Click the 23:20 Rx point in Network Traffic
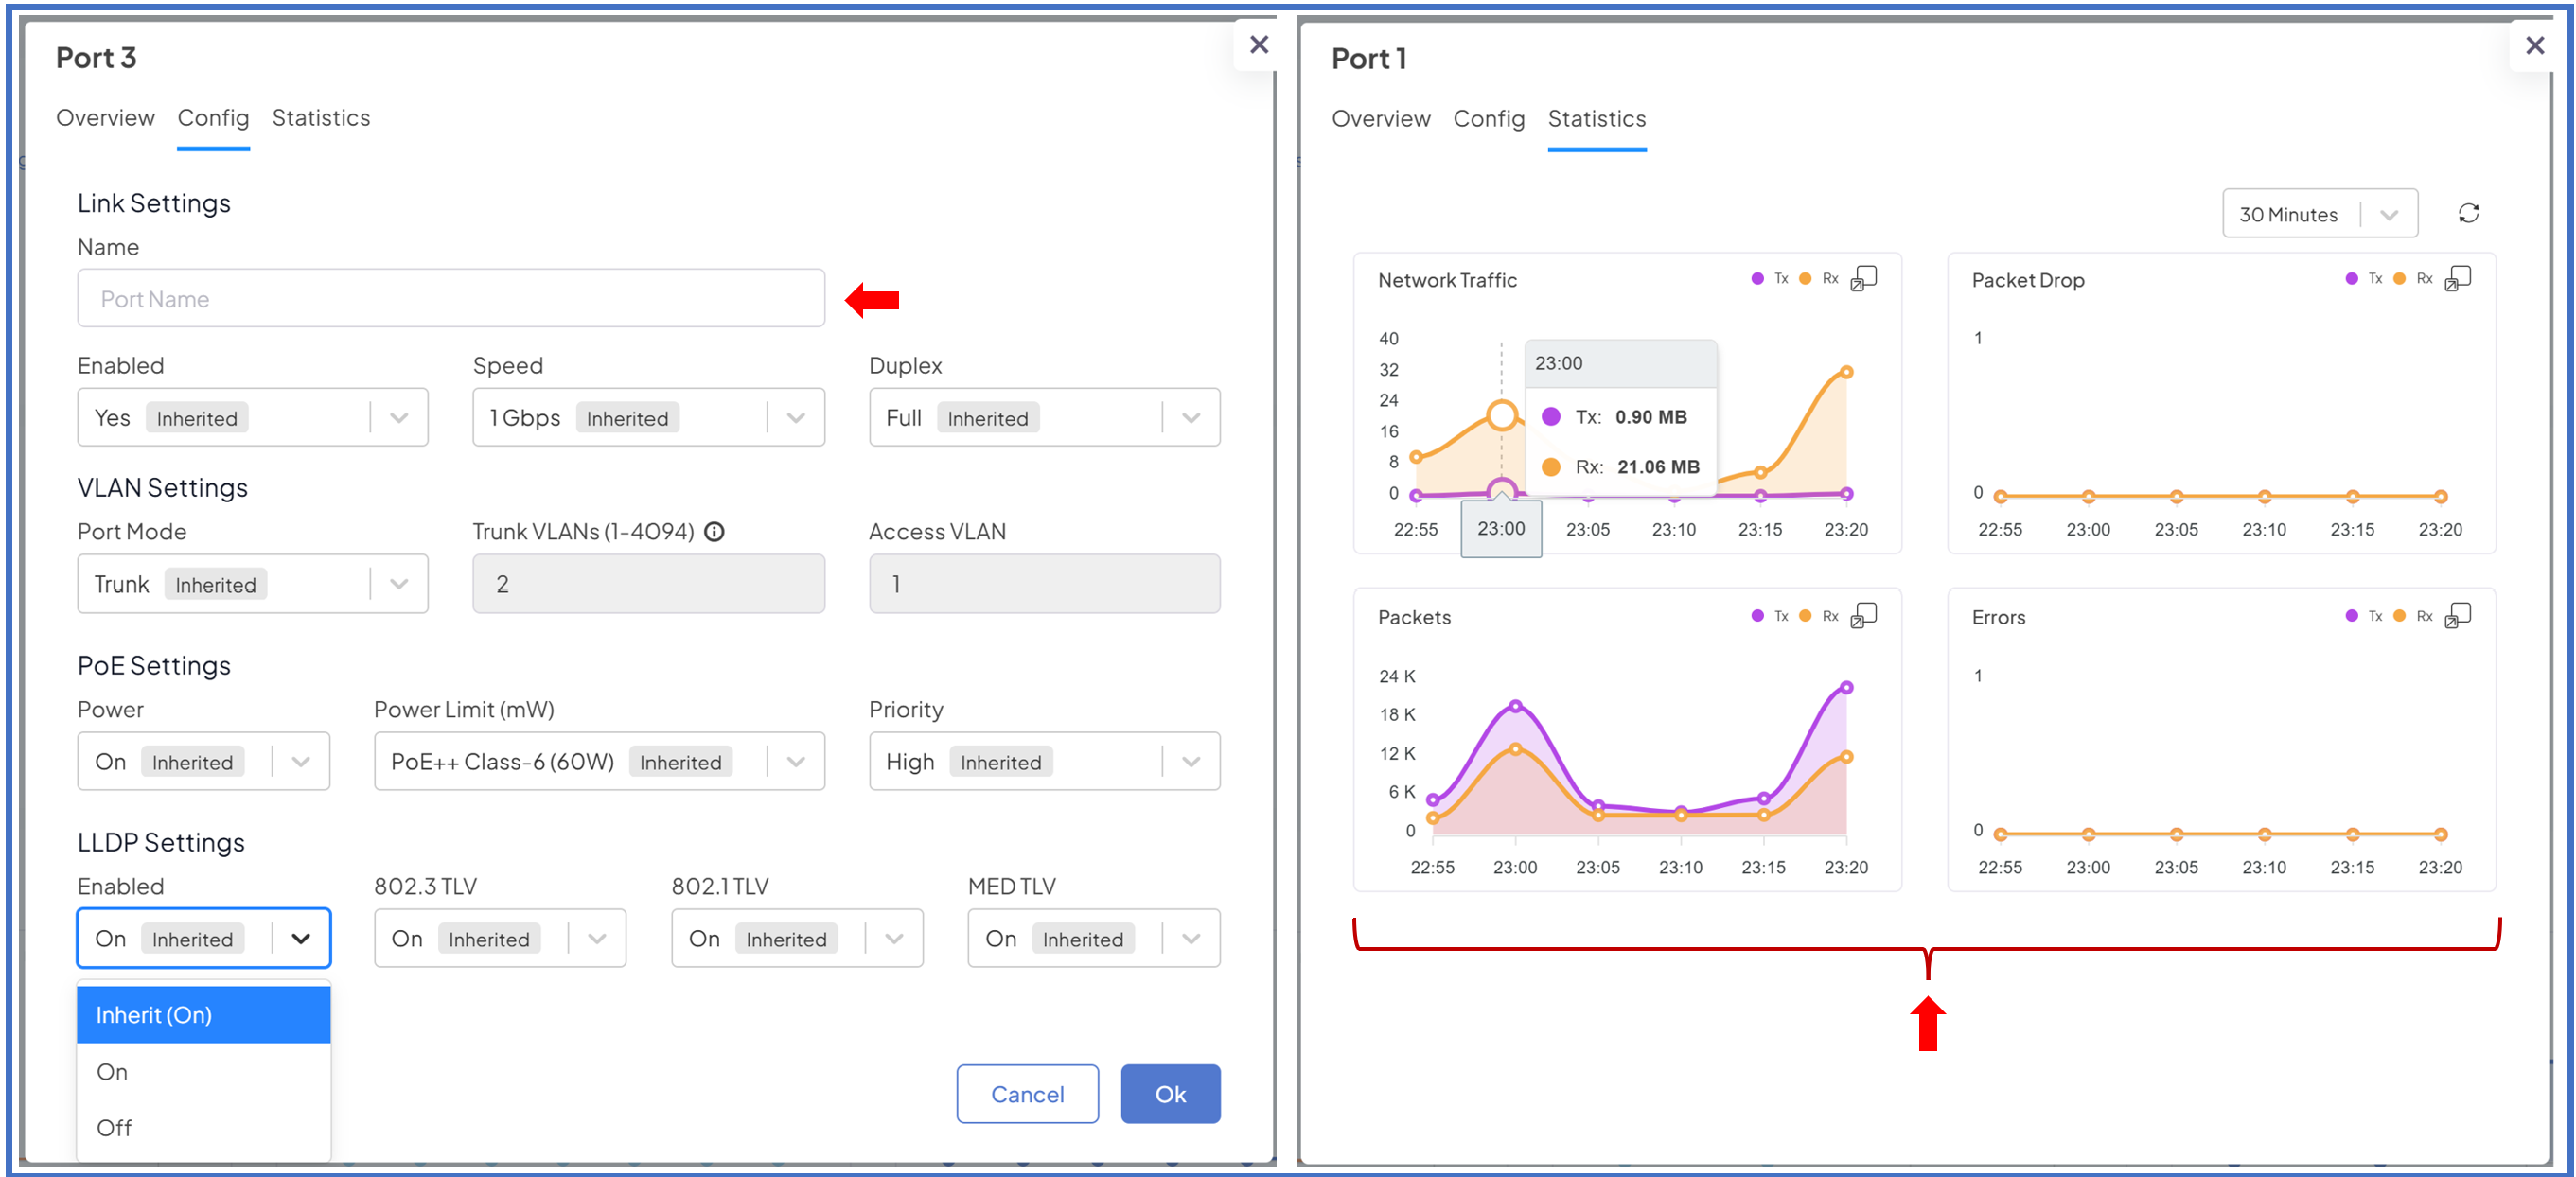This screenshot has width=2576, height=1177. click(x=1846, y=372)
